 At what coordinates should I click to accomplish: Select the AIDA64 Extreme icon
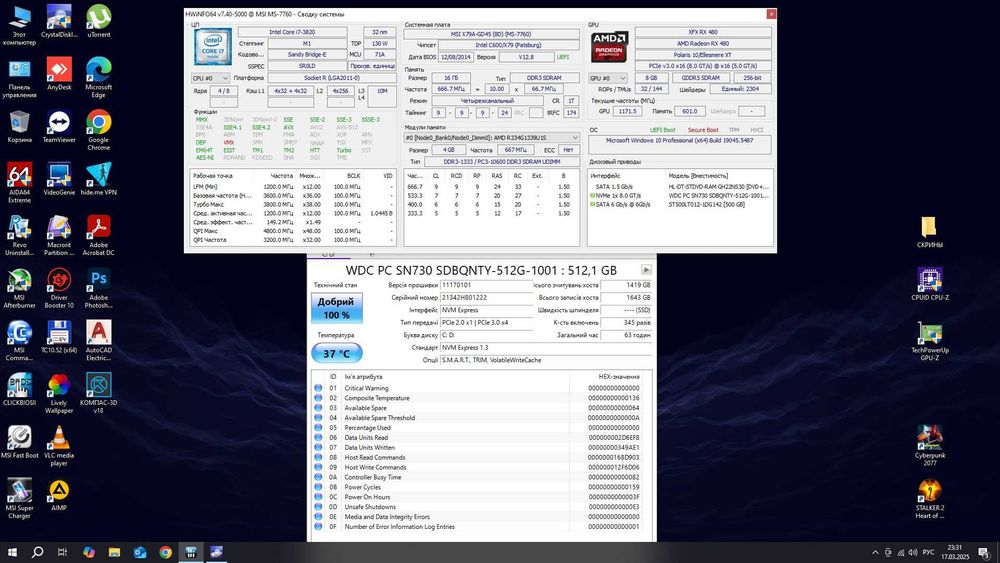(x=19, y=183)
